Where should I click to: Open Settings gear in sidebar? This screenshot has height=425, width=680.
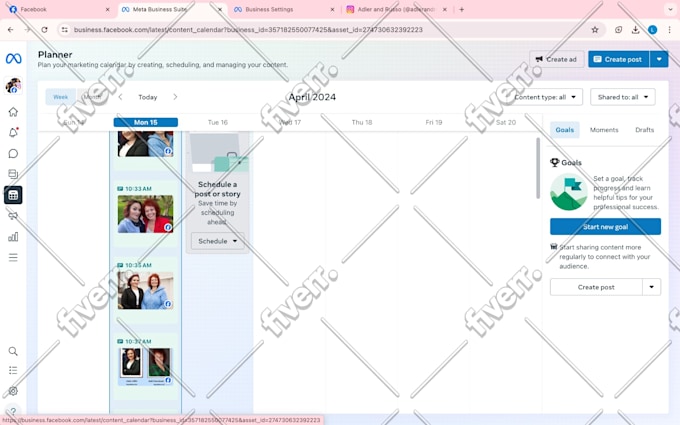(x=13, y=391)
